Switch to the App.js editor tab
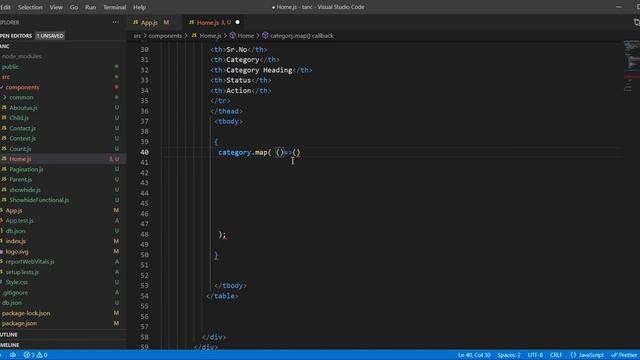This screenshot has height=360, width=640. [x=149, y=22]
